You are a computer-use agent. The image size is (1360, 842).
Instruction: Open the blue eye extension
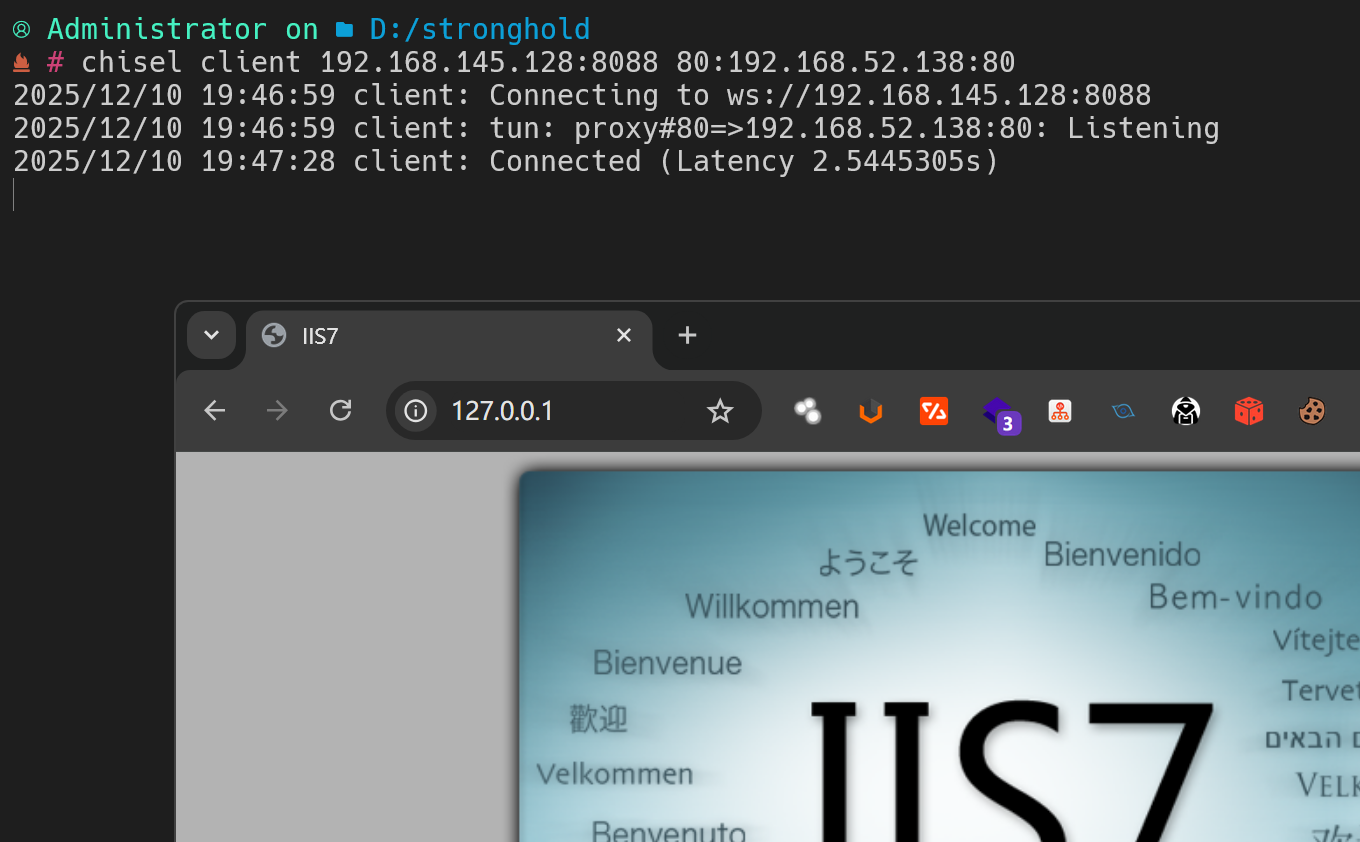[x=1123, y=411]
